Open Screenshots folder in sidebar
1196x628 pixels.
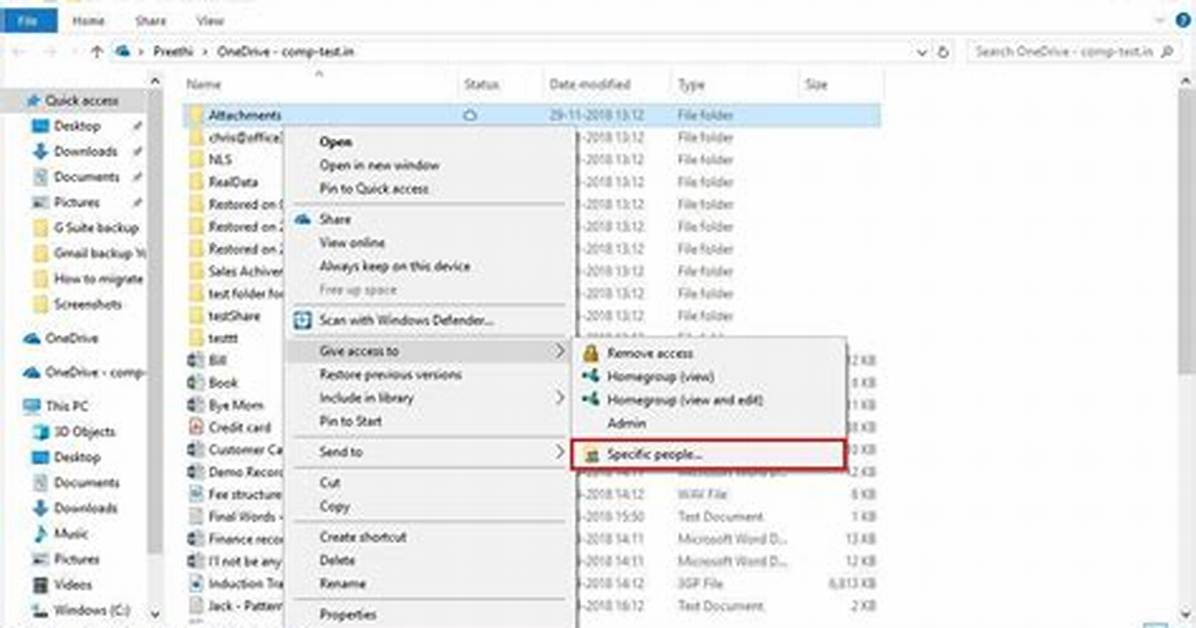click(87, 304)
